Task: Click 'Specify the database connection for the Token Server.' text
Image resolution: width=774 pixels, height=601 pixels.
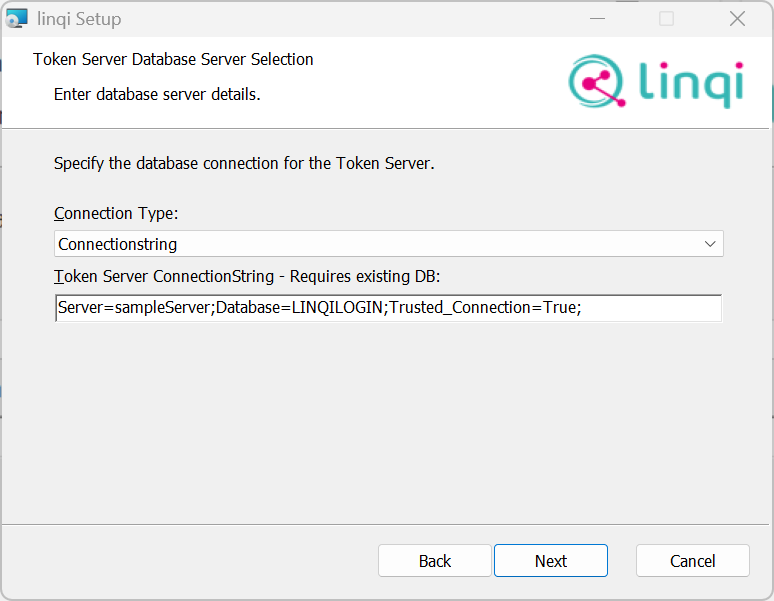Action: pyautogui.click(x=244, y=163)
